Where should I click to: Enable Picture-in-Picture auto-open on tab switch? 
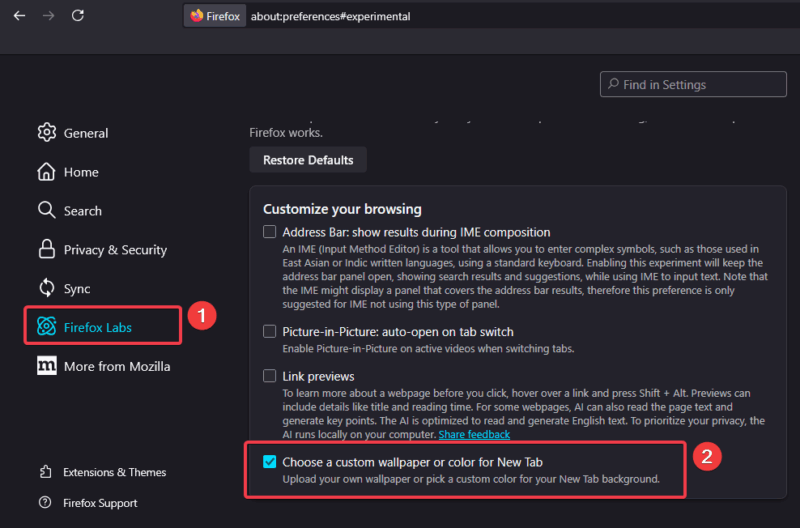(x=269, y=331)
